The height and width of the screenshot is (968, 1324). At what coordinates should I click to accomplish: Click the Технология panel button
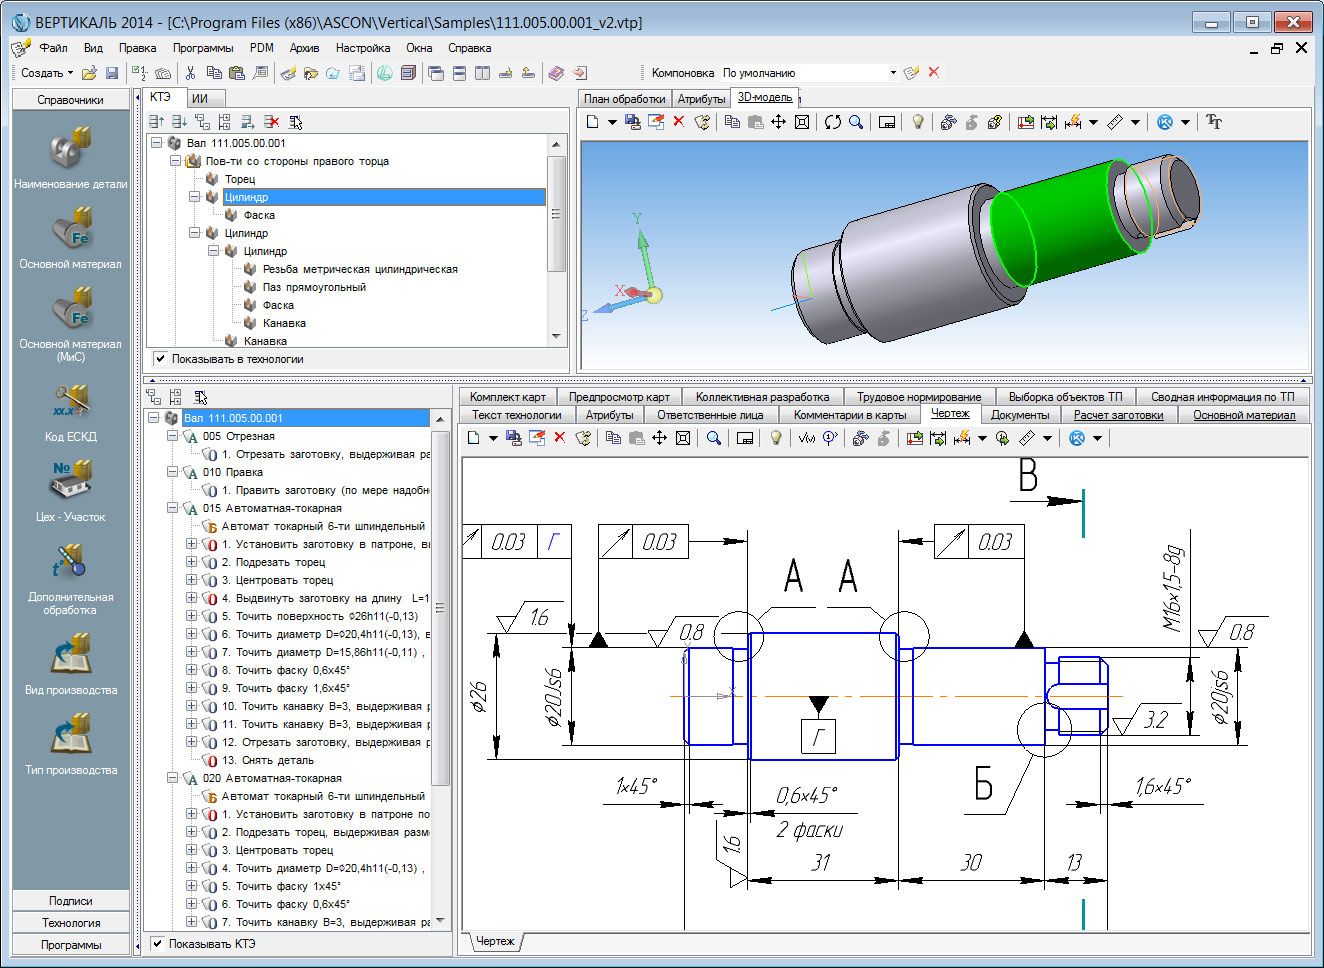point(70,923)
